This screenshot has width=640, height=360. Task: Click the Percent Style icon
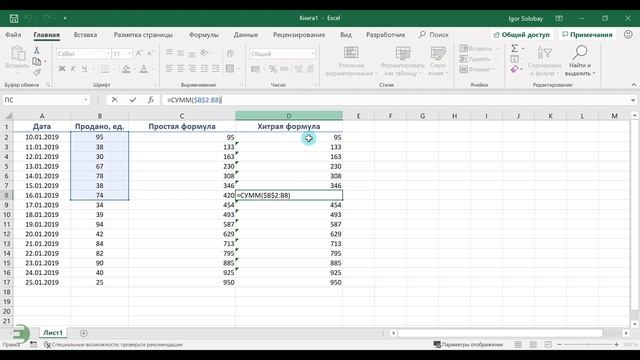273,69
